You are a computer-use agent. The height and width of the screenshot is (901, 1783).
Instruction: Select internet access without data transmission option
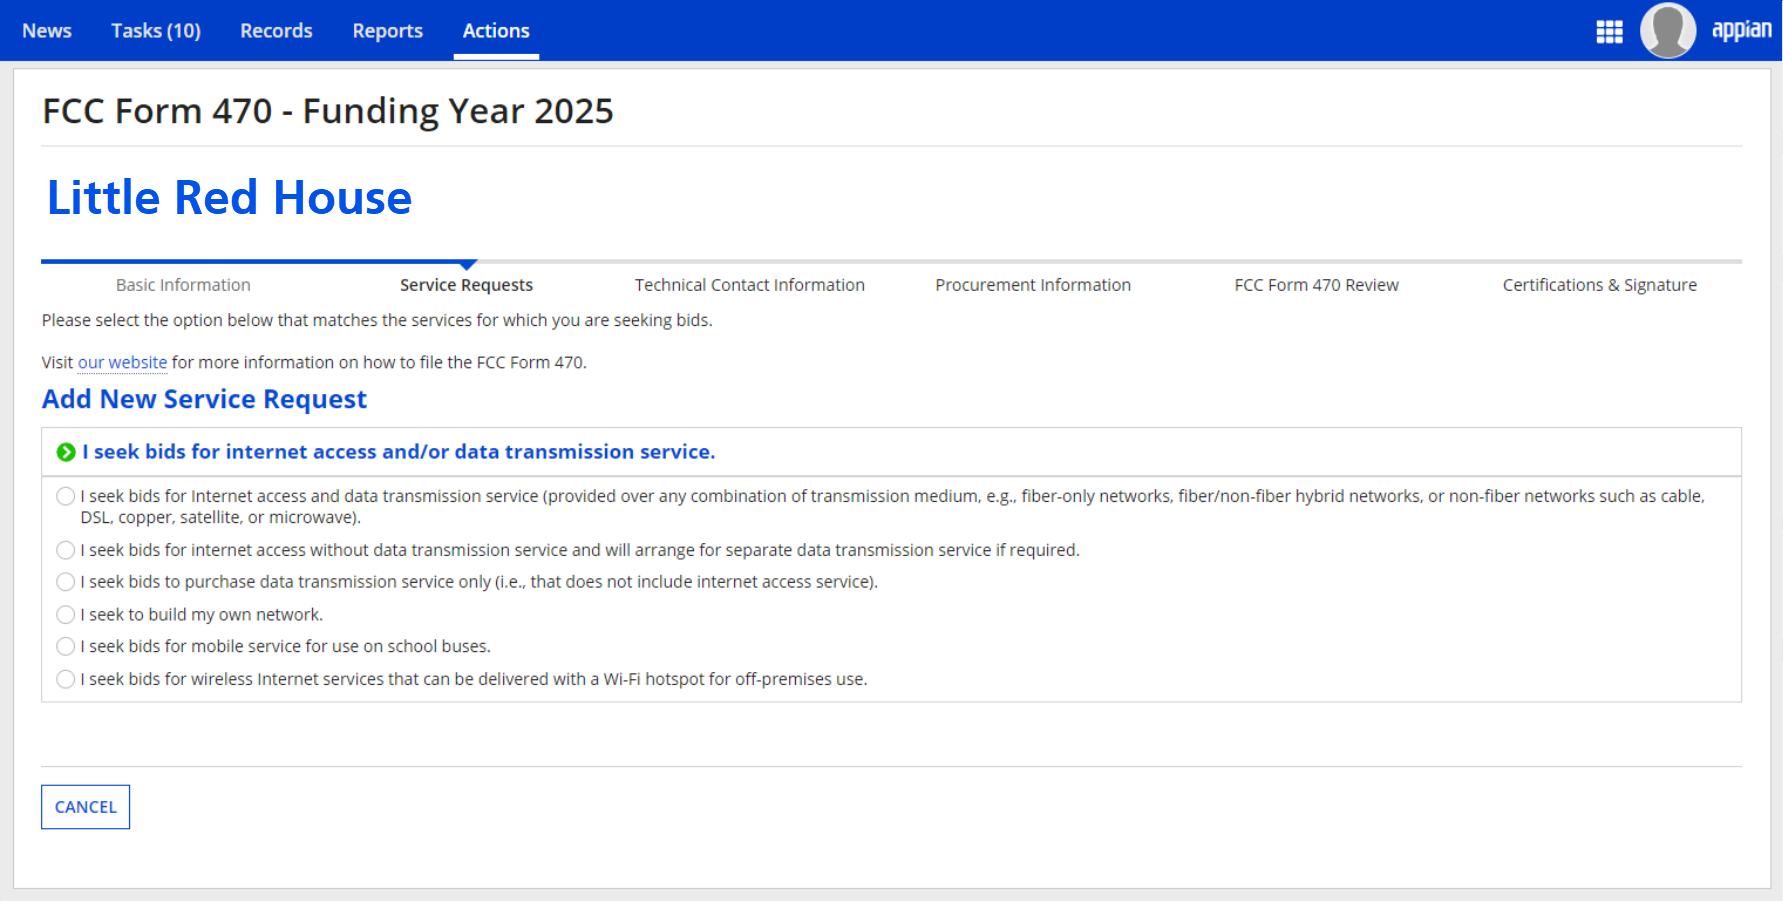point(66,550)
